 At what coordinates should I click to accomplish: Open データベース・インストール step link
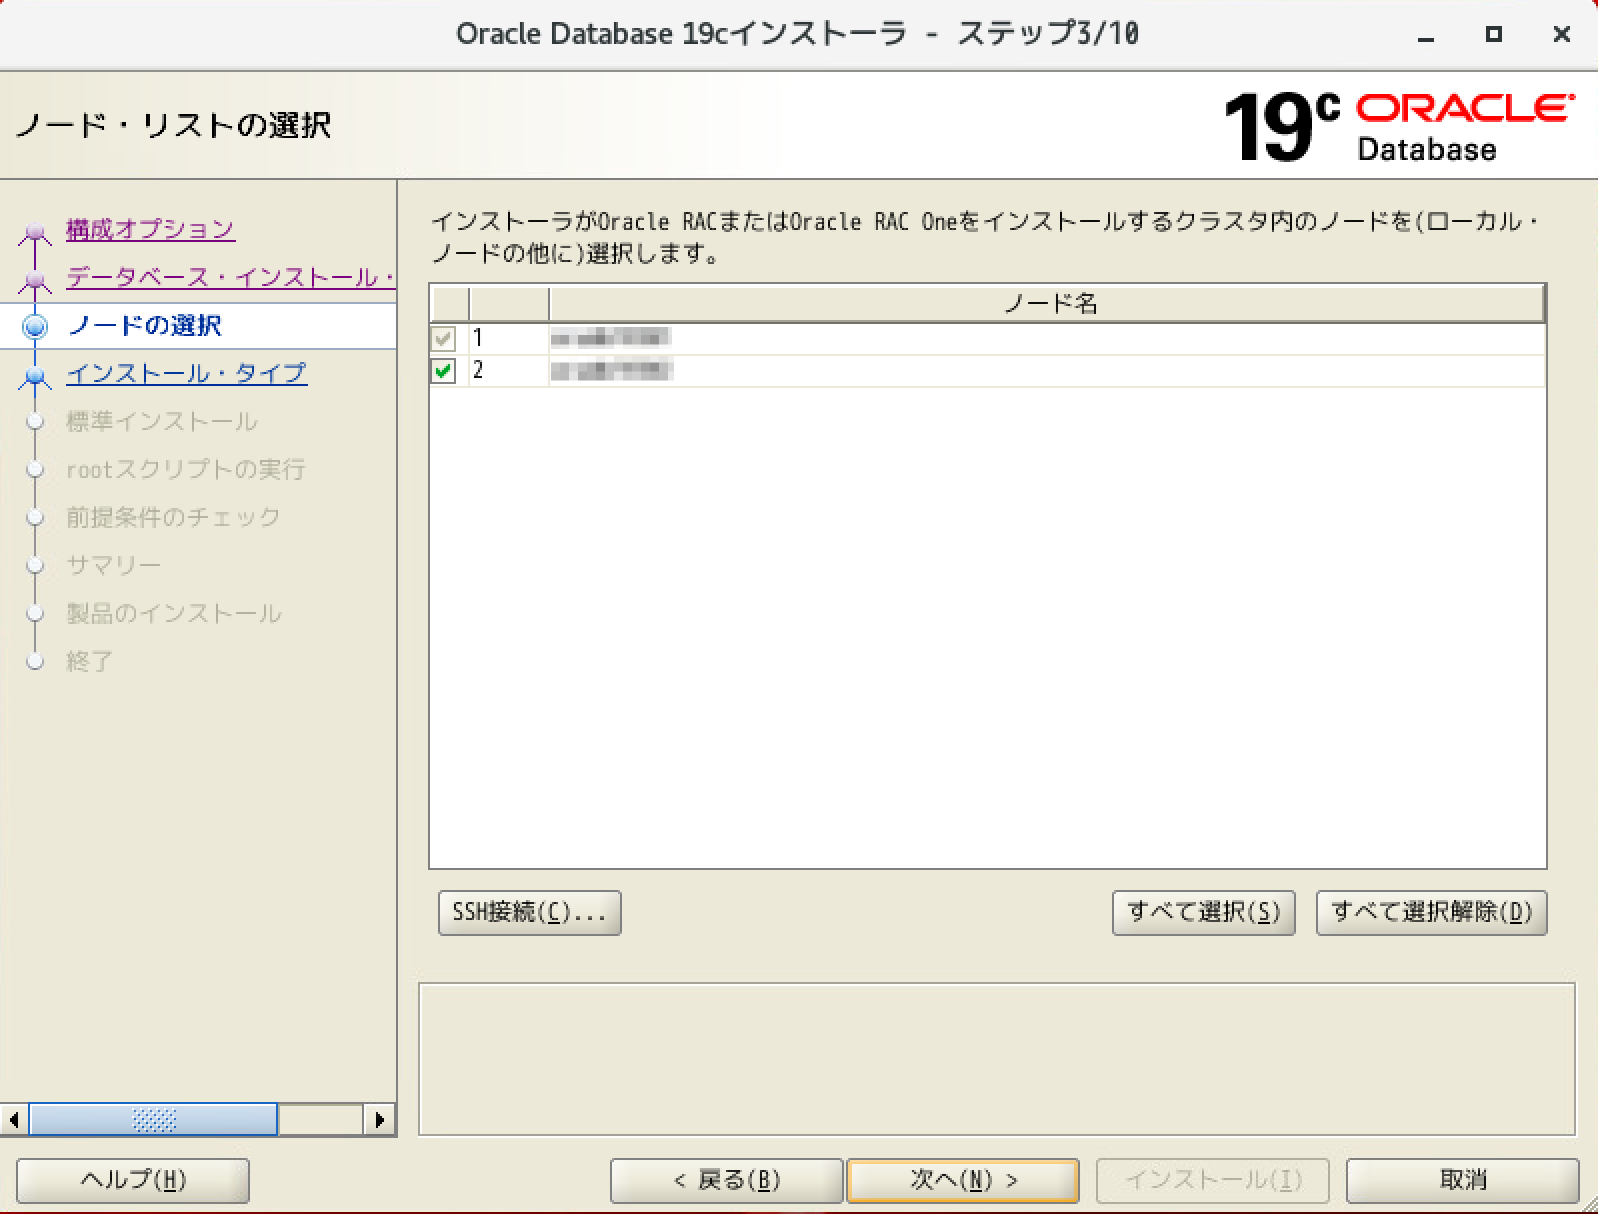tap(231, 277)
